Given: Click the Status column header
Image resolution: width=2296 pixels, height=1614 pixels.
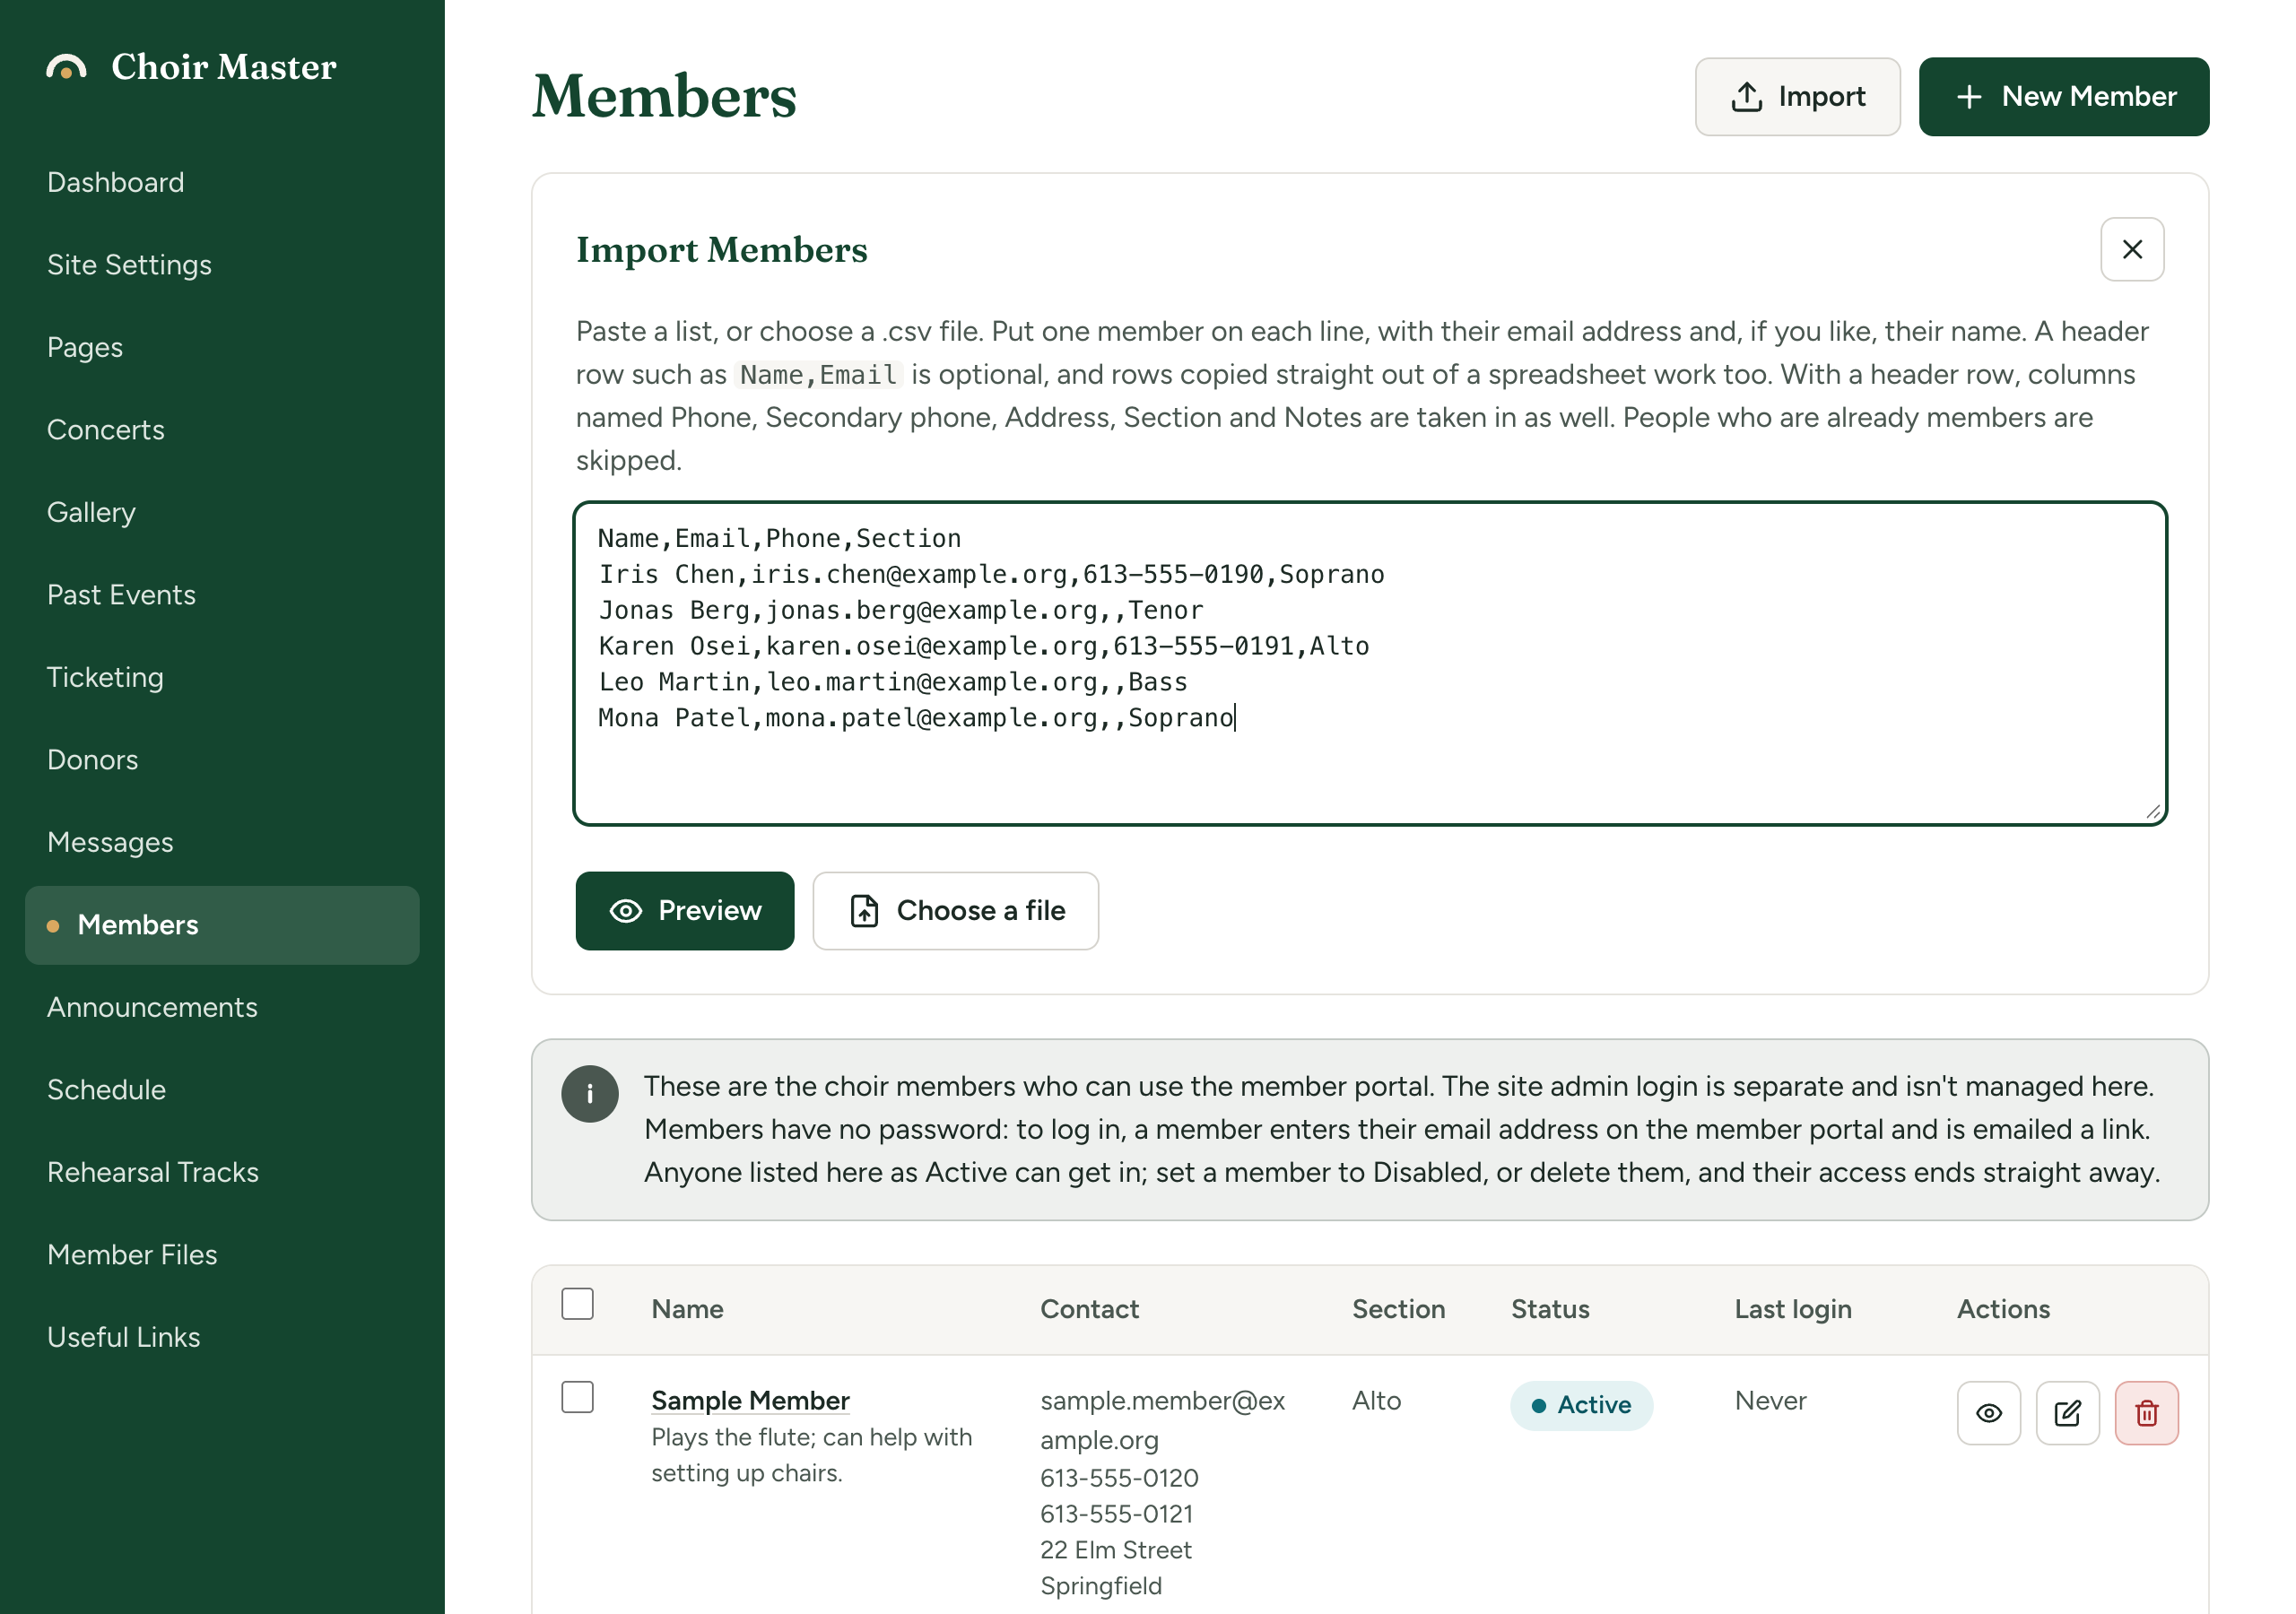Looking at the screenshot, I should coord(1550,1308).
